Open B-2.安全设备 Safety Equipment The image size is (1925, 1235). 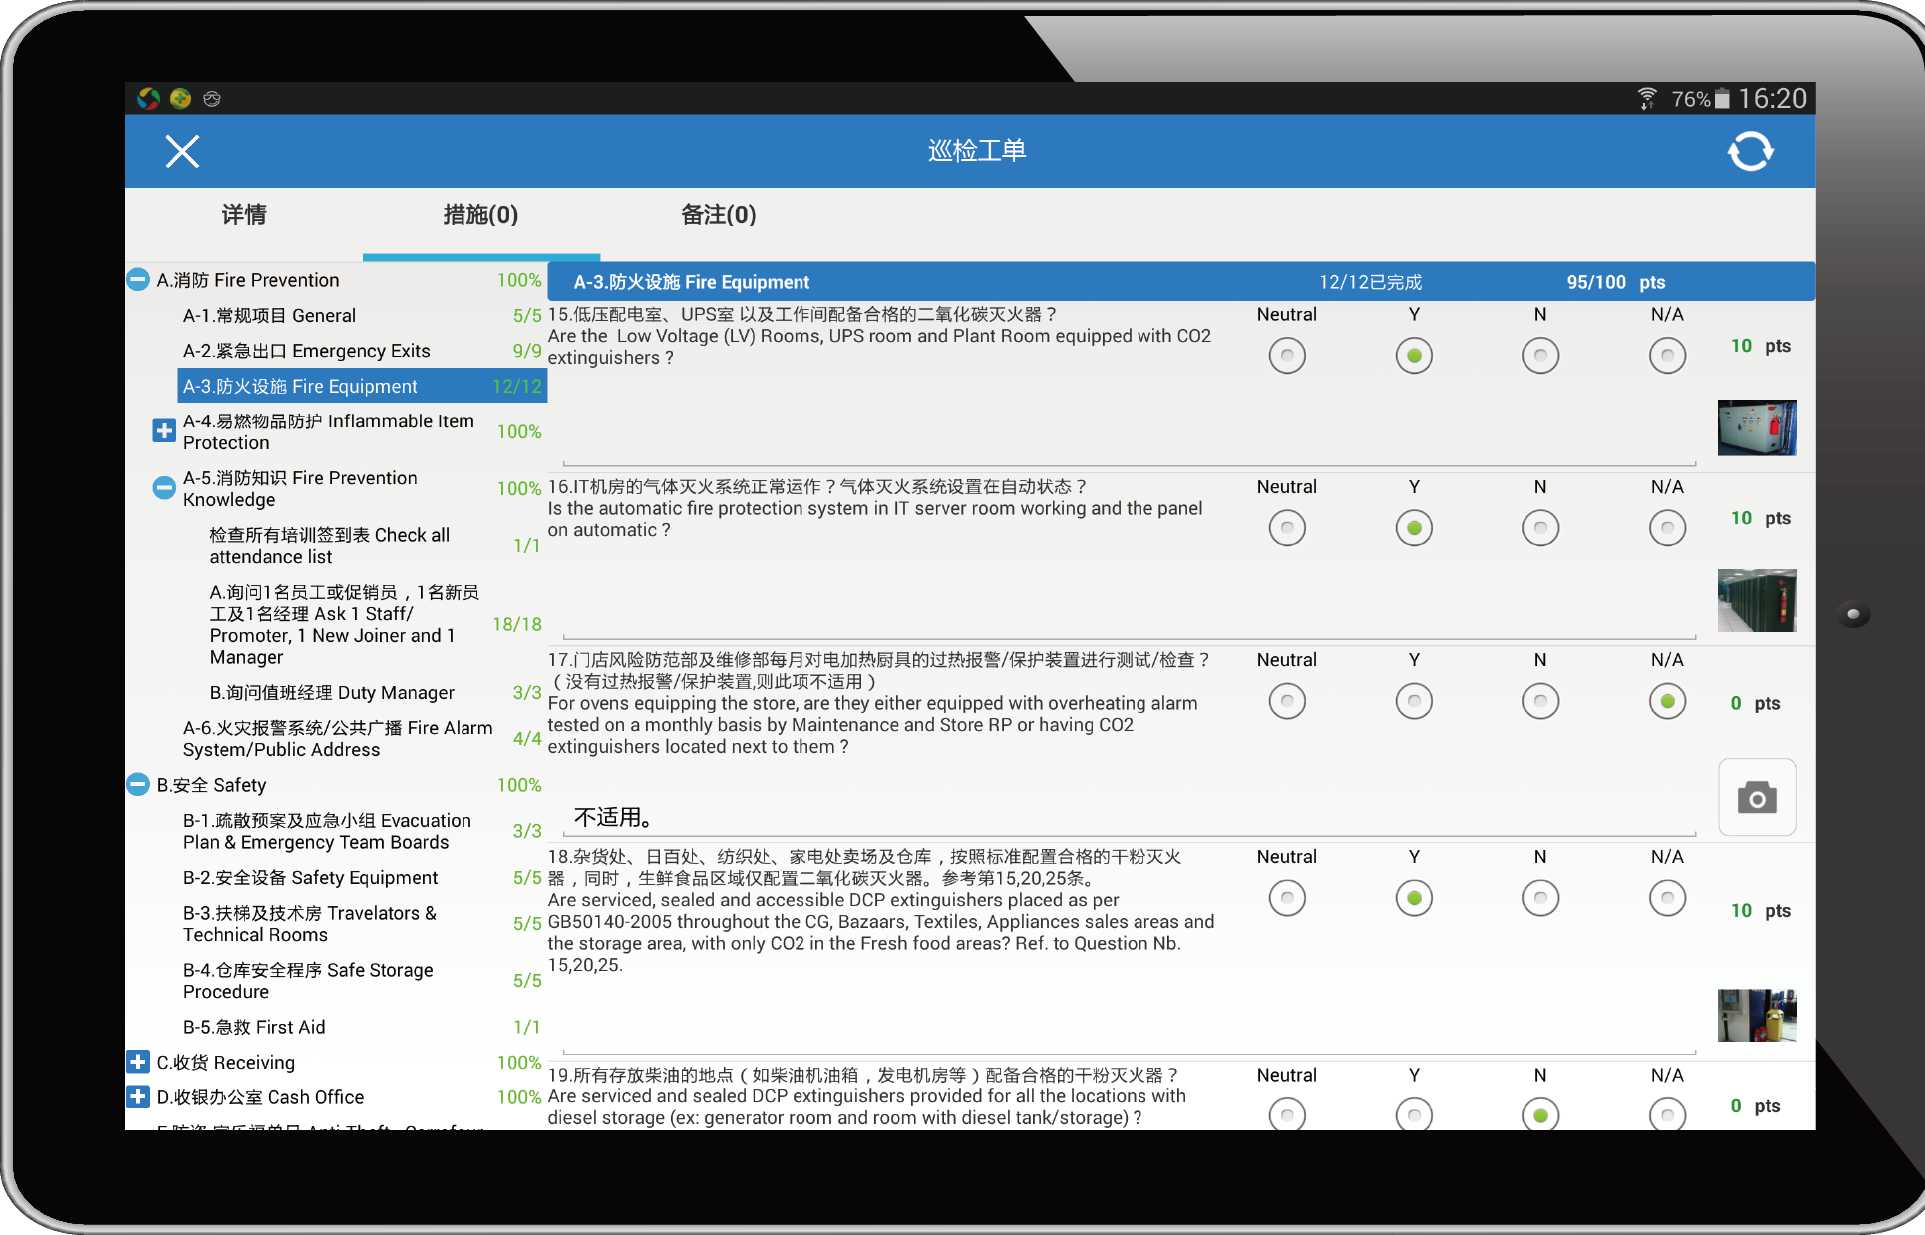pyautogui.click(x=362, y=877)
